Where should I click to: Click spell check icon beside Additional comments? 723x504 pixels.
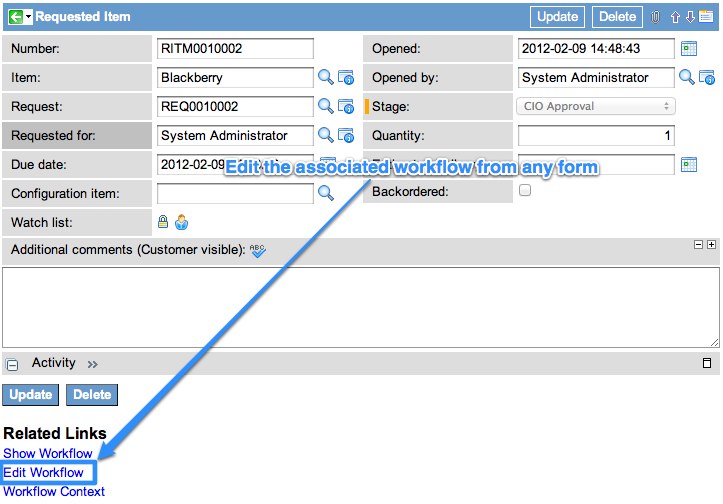pos(258,251)
